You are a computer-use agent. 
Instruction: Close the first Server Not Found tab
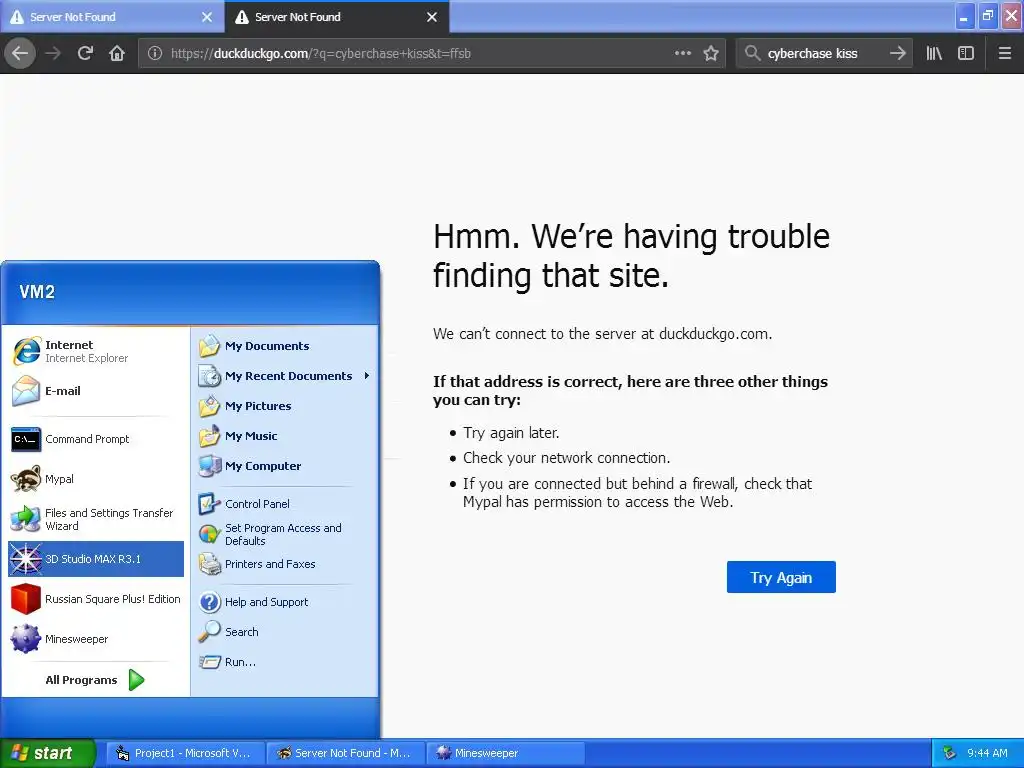tap(206, 17)
